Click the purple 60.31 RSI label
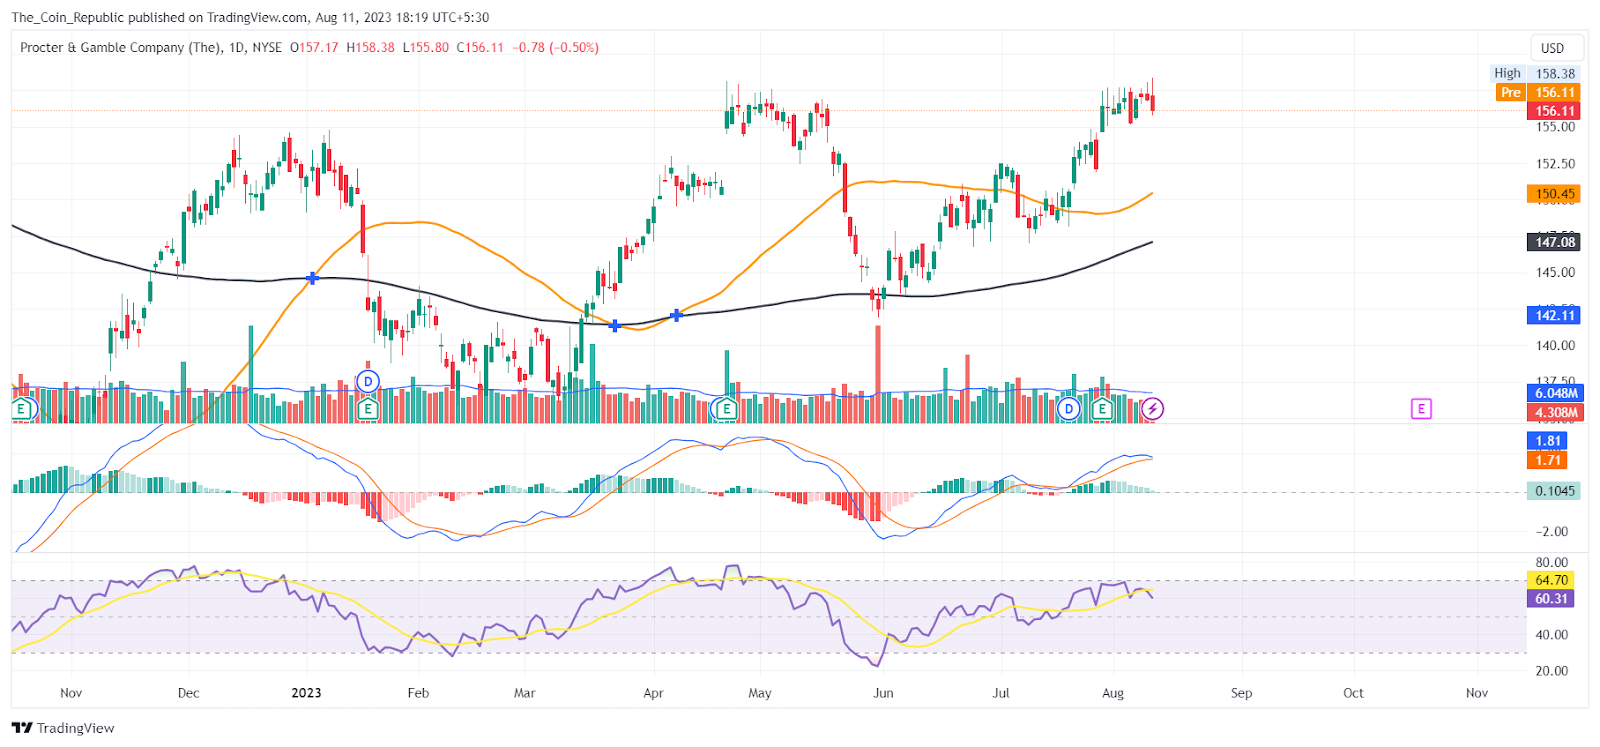Screen dimensions: 1600x747 click(x=1551, y=599)
